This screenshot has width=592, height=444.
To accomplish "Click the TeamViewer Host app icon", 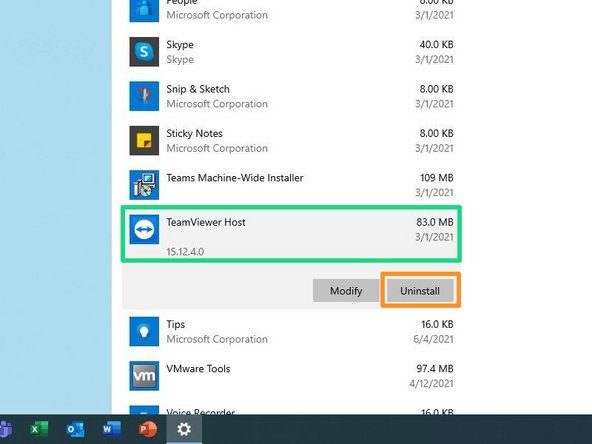I will [x=144, y=230].
